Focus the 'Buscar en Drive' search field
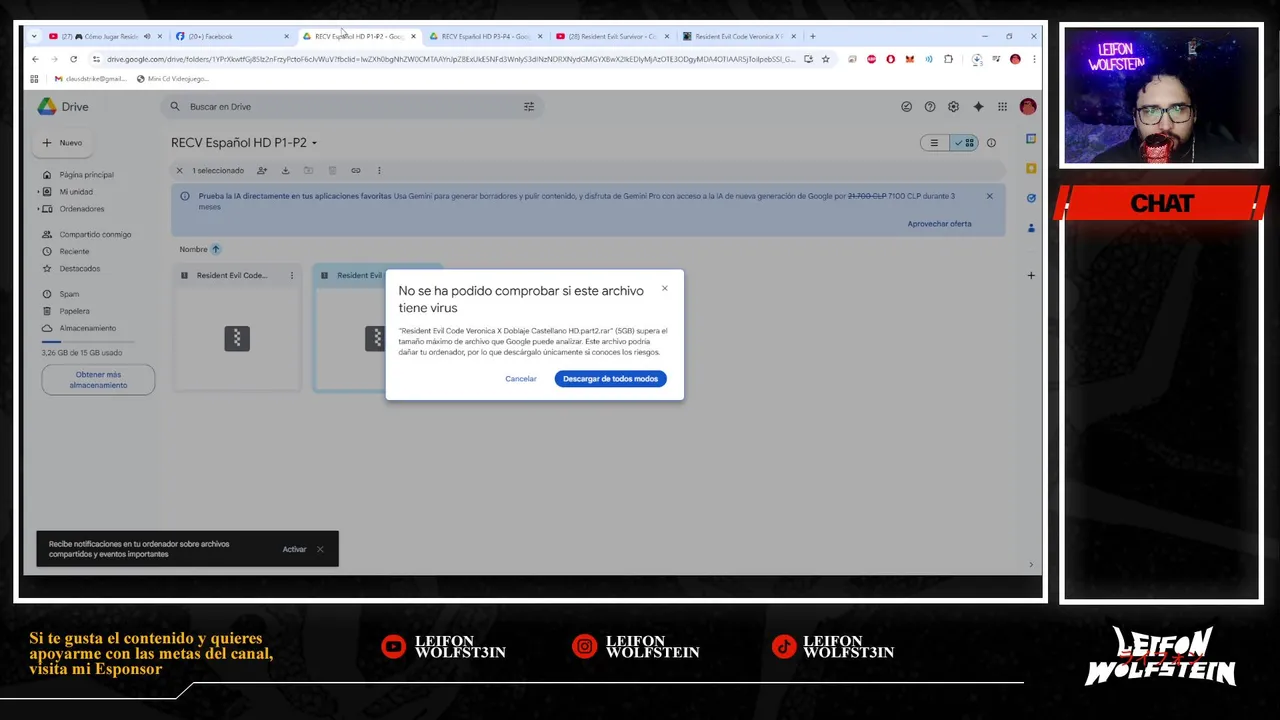The width and height of the screenshot is (1280, 720). click(x=350, y=107)
